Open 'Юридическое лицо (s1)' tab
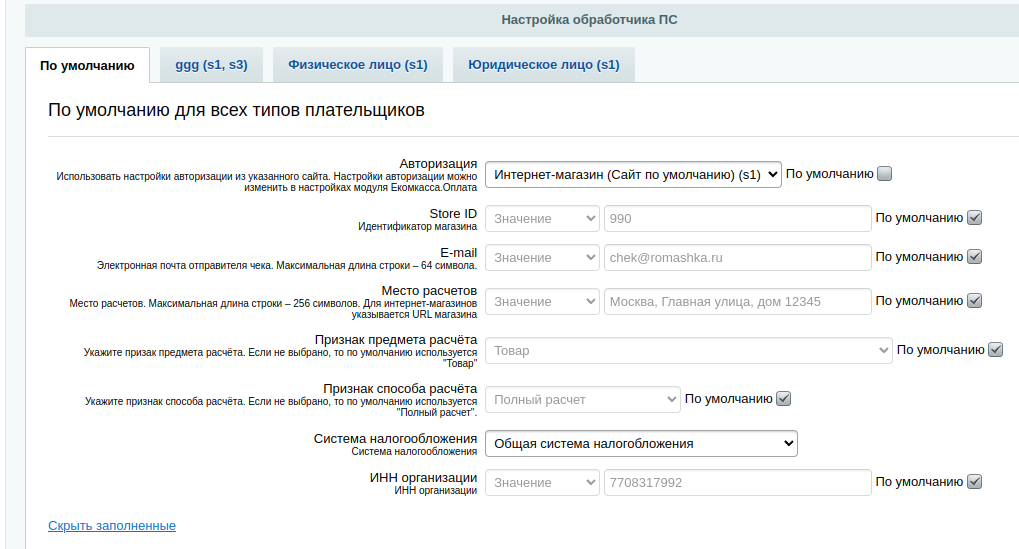Image resolution: width=1019 pixels, height=549 pixels. (543, 65)
